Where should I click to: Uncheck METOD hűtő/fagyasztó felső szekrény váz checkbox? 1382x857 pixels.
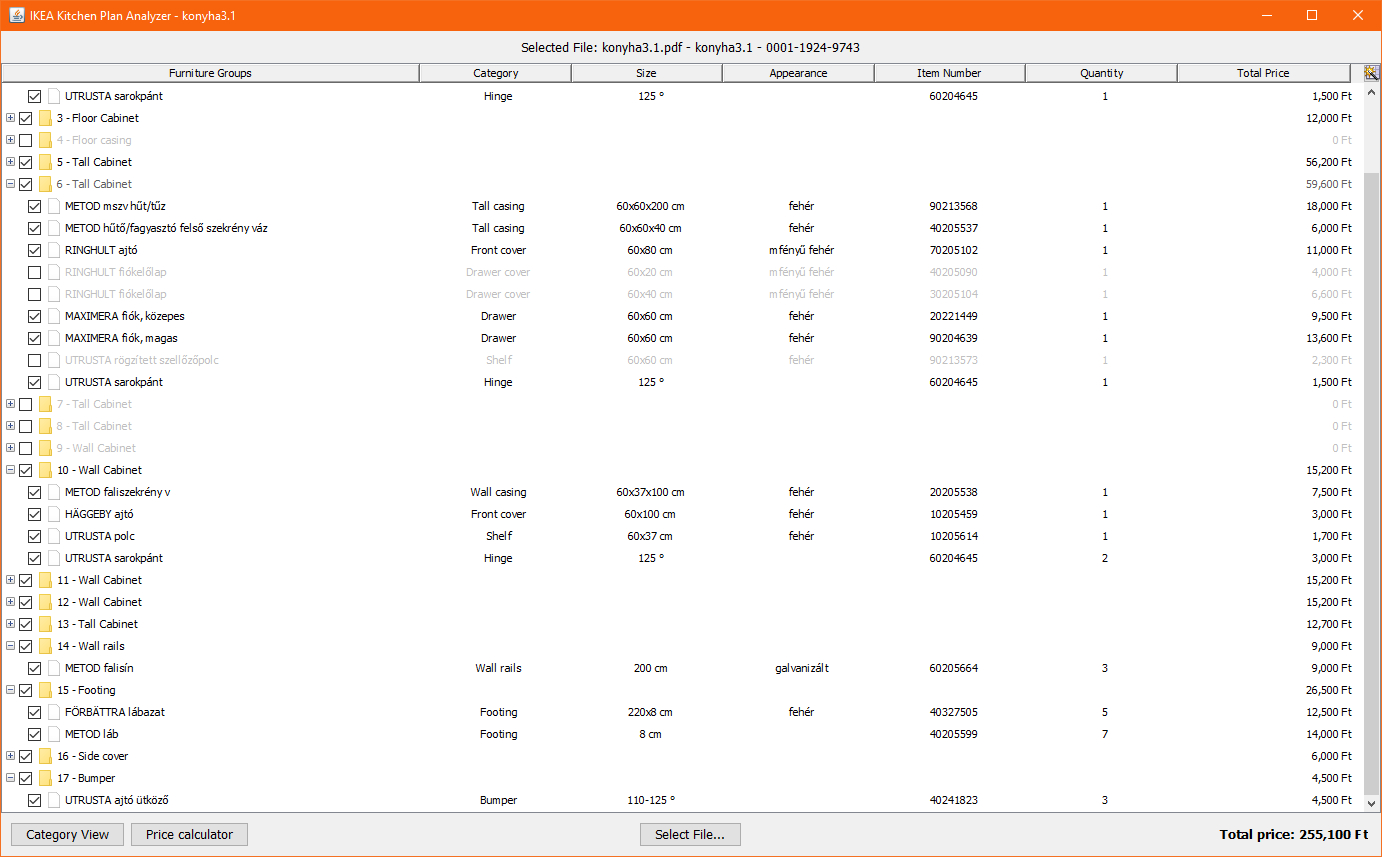(35, 228)
